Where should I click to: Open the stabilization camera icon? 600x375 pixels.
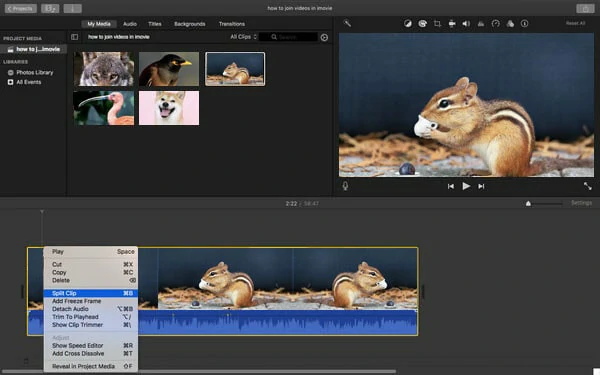[x=452, y=24]
